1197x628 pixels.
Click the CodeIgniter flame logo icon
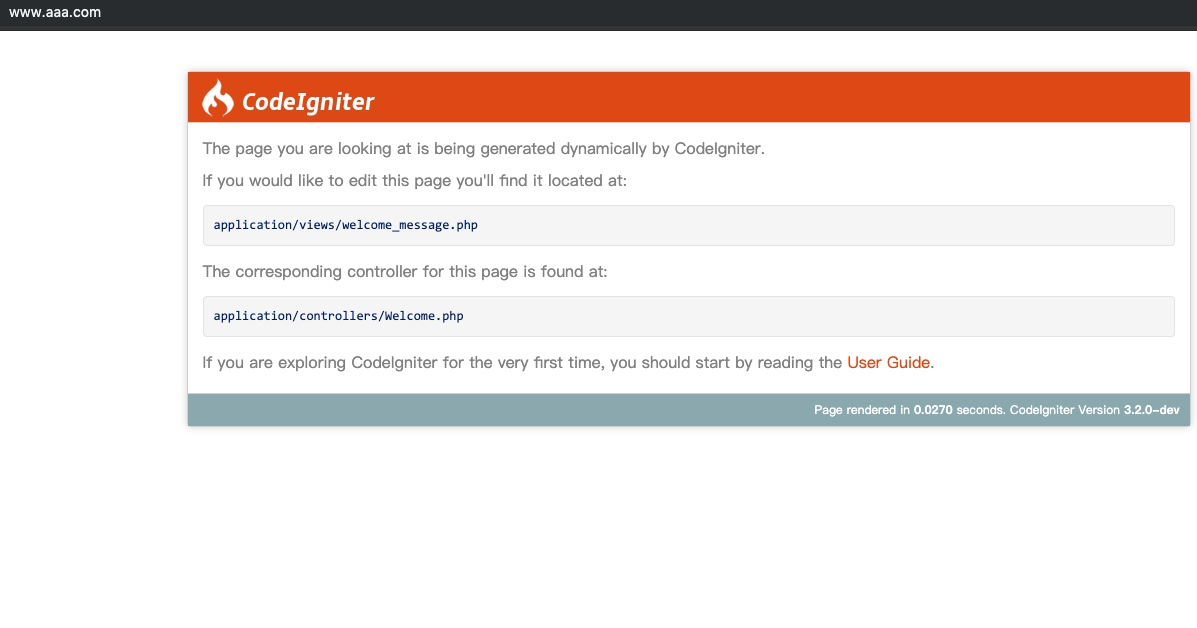[218, 98]
